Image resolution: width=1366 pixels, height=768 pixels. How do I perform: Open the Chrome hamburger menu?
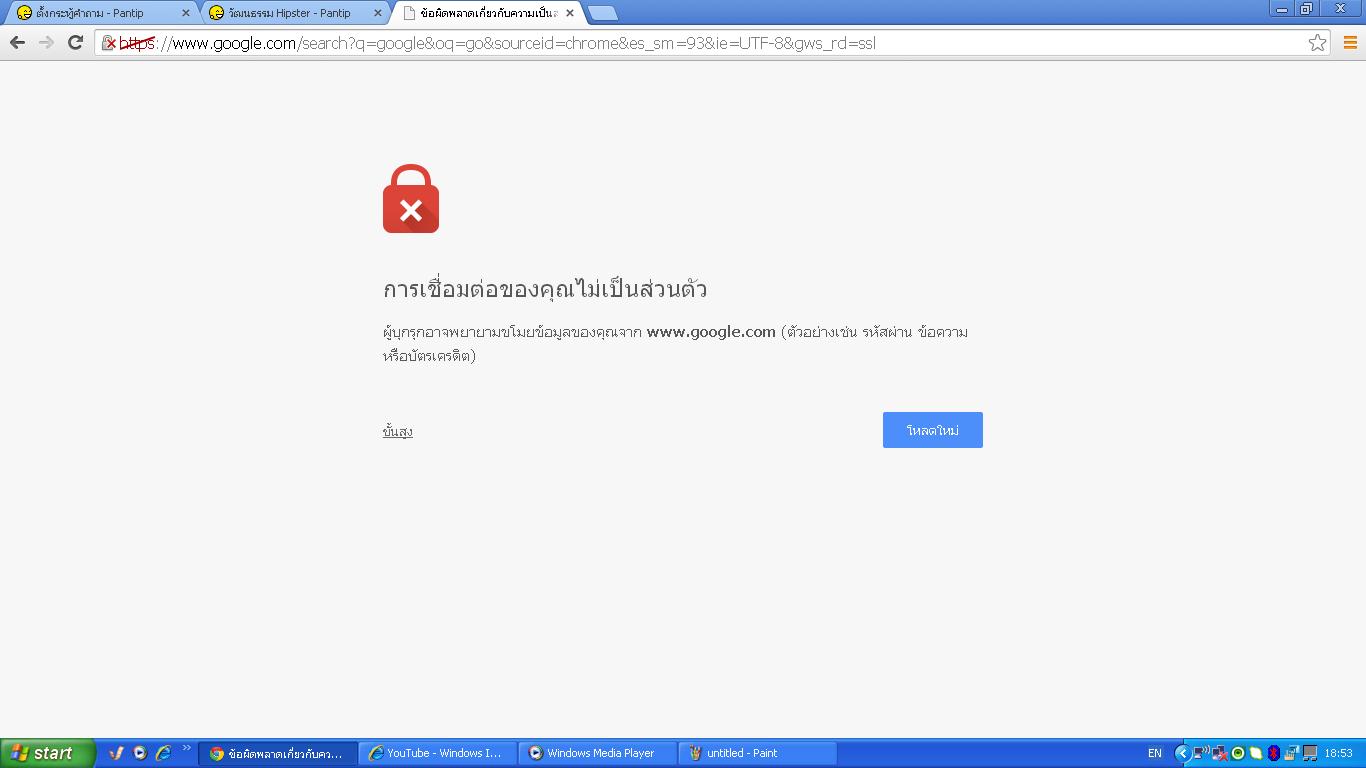pyautogui.click(x=1350, y=42)
